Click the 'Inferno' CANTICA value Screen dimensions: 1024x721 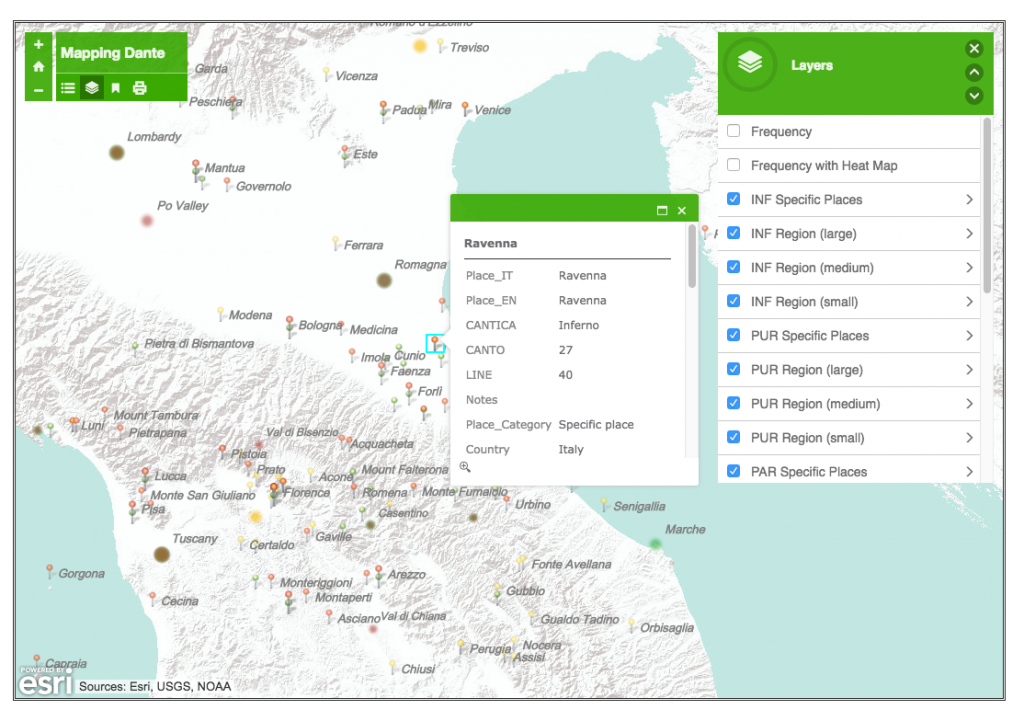point(579,325)
